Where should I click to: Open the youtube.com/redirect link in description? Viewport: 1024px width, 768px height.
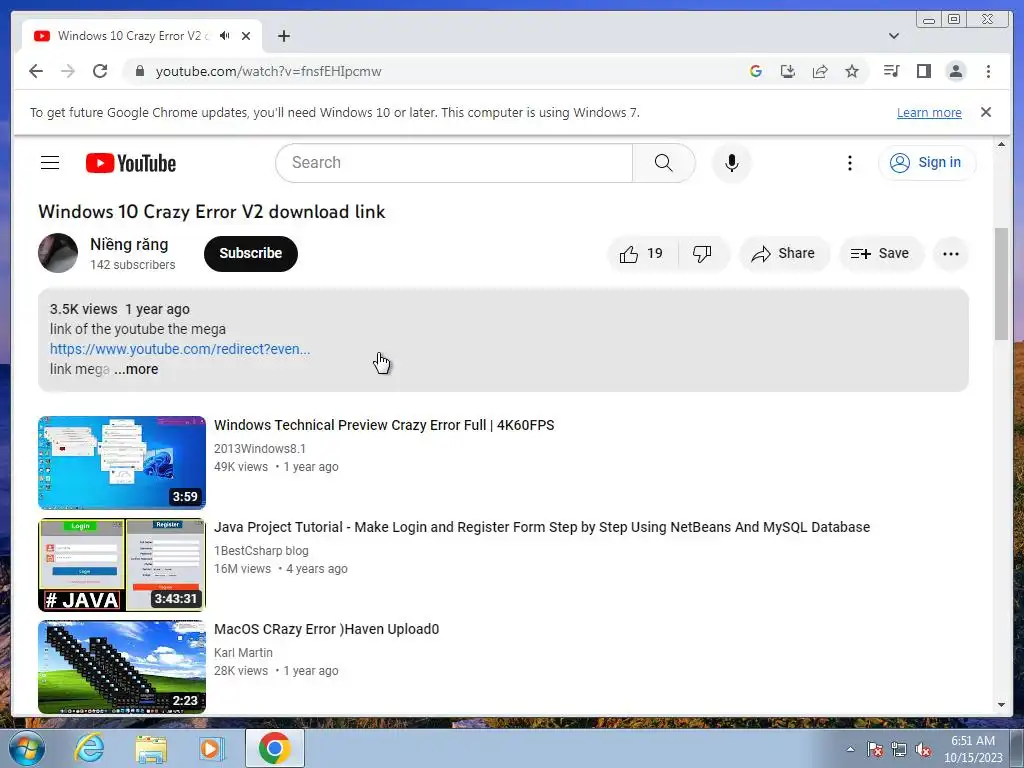pos(180,349)
